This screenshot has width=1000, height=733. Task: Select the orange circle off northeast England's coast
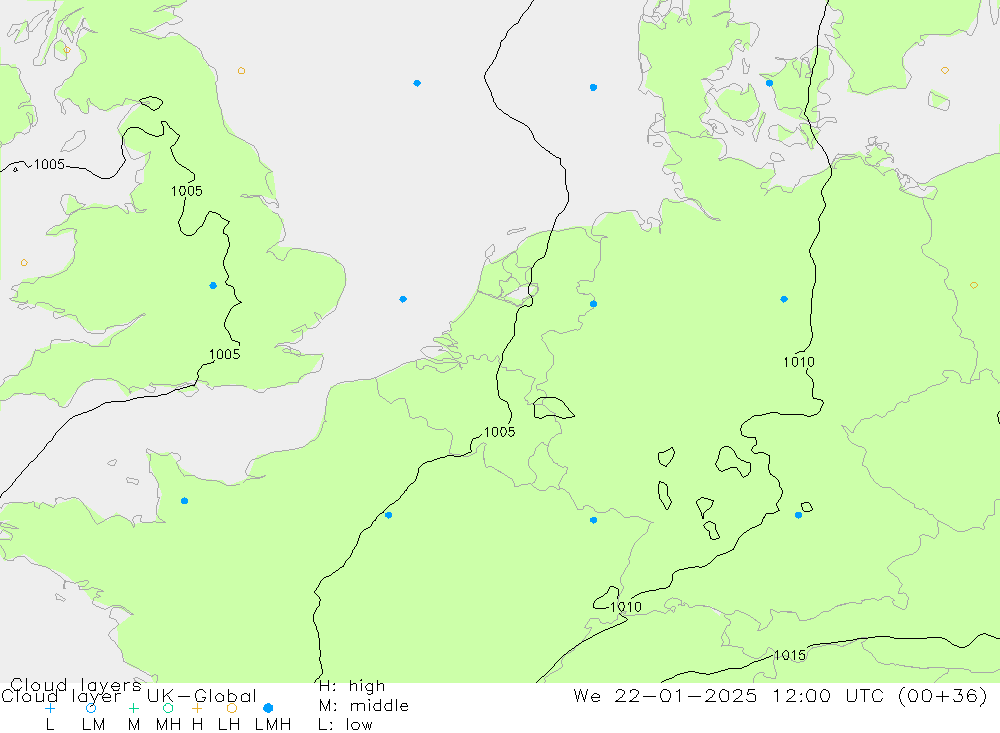click(x=241, y=71)
